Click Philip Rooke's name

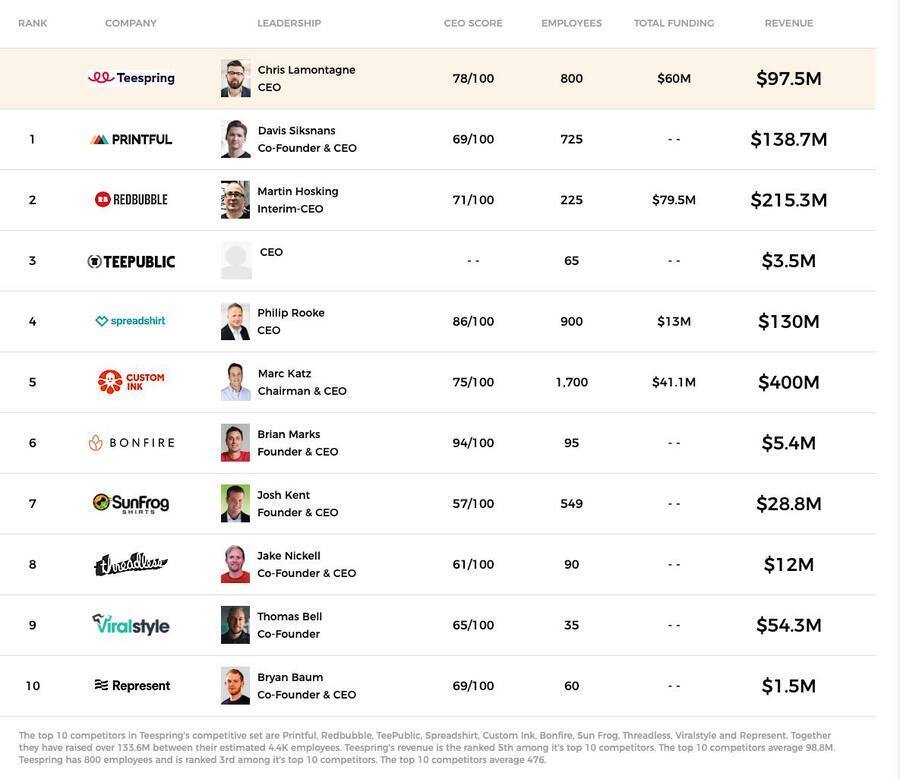291,313
